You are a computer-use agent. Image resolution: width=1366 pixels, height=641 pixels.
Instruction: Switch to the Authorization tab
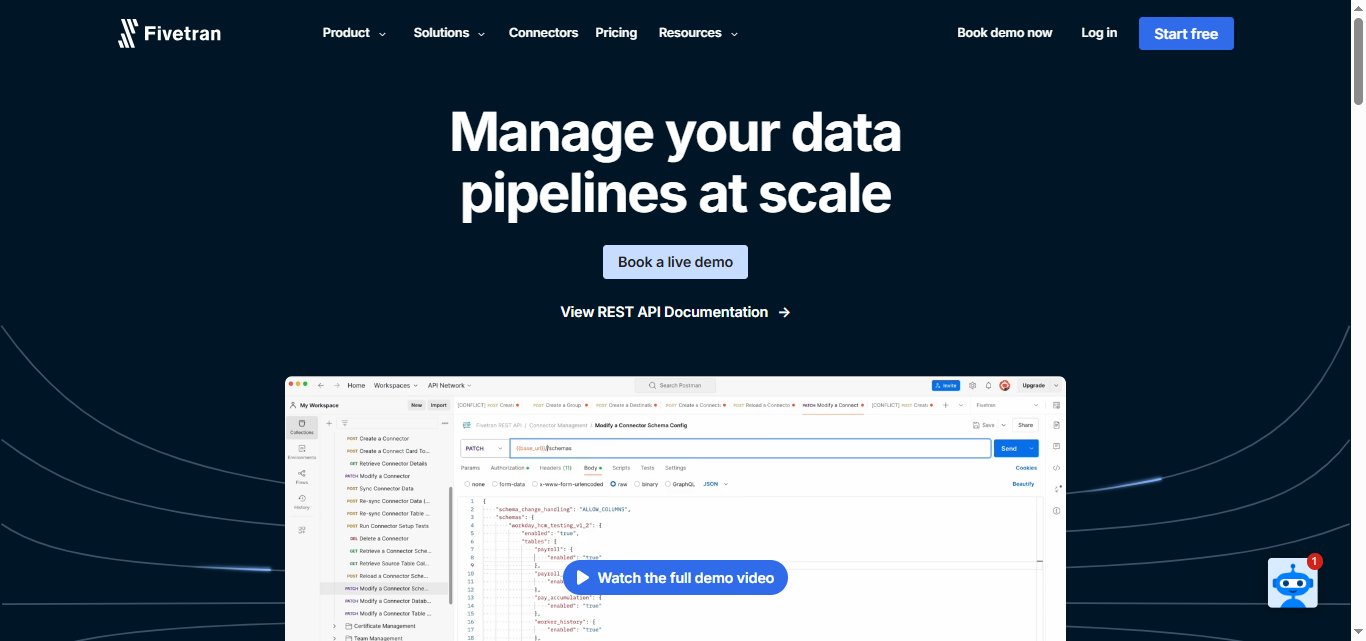(x=509, y=468)
